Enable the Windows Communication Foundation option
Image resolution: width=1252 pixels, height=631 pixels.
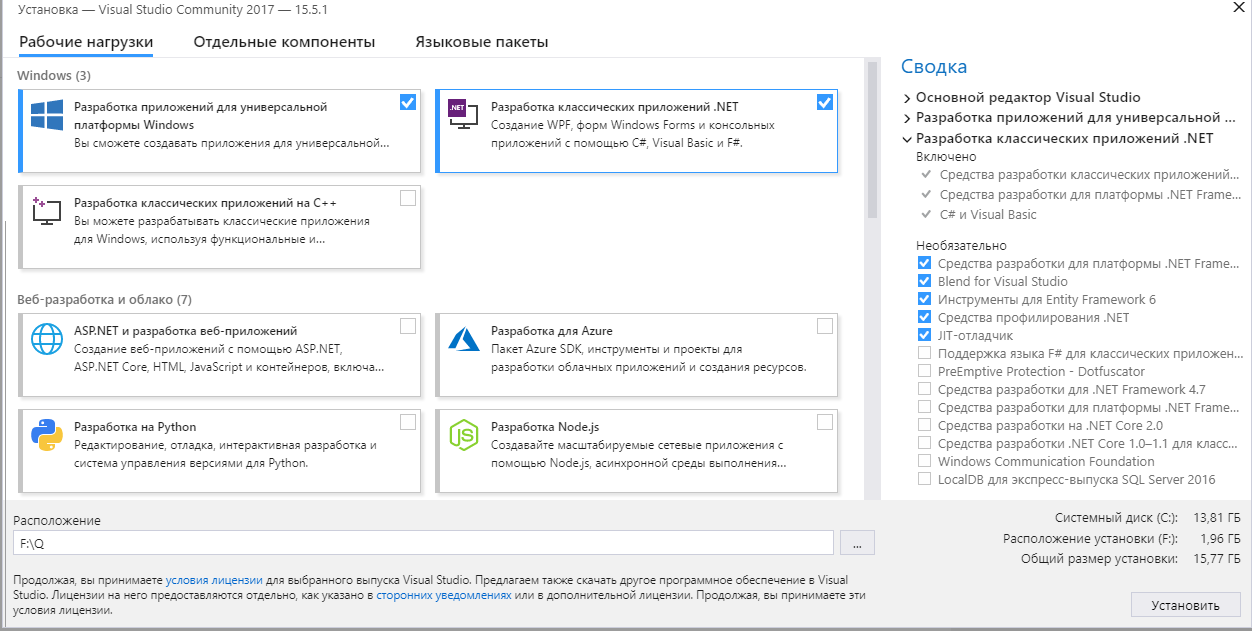tap(924, 461)
